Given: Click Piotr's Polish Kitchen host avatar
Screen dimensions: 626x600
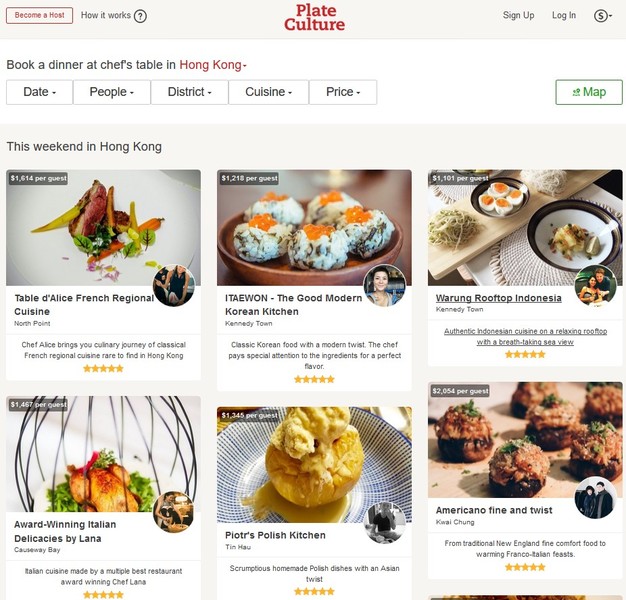Looking at the screenshot, I should pos(384,523).
